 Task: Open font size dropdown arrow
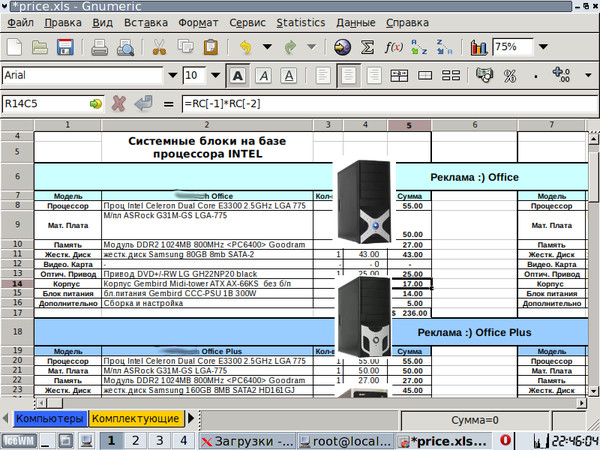215,75
